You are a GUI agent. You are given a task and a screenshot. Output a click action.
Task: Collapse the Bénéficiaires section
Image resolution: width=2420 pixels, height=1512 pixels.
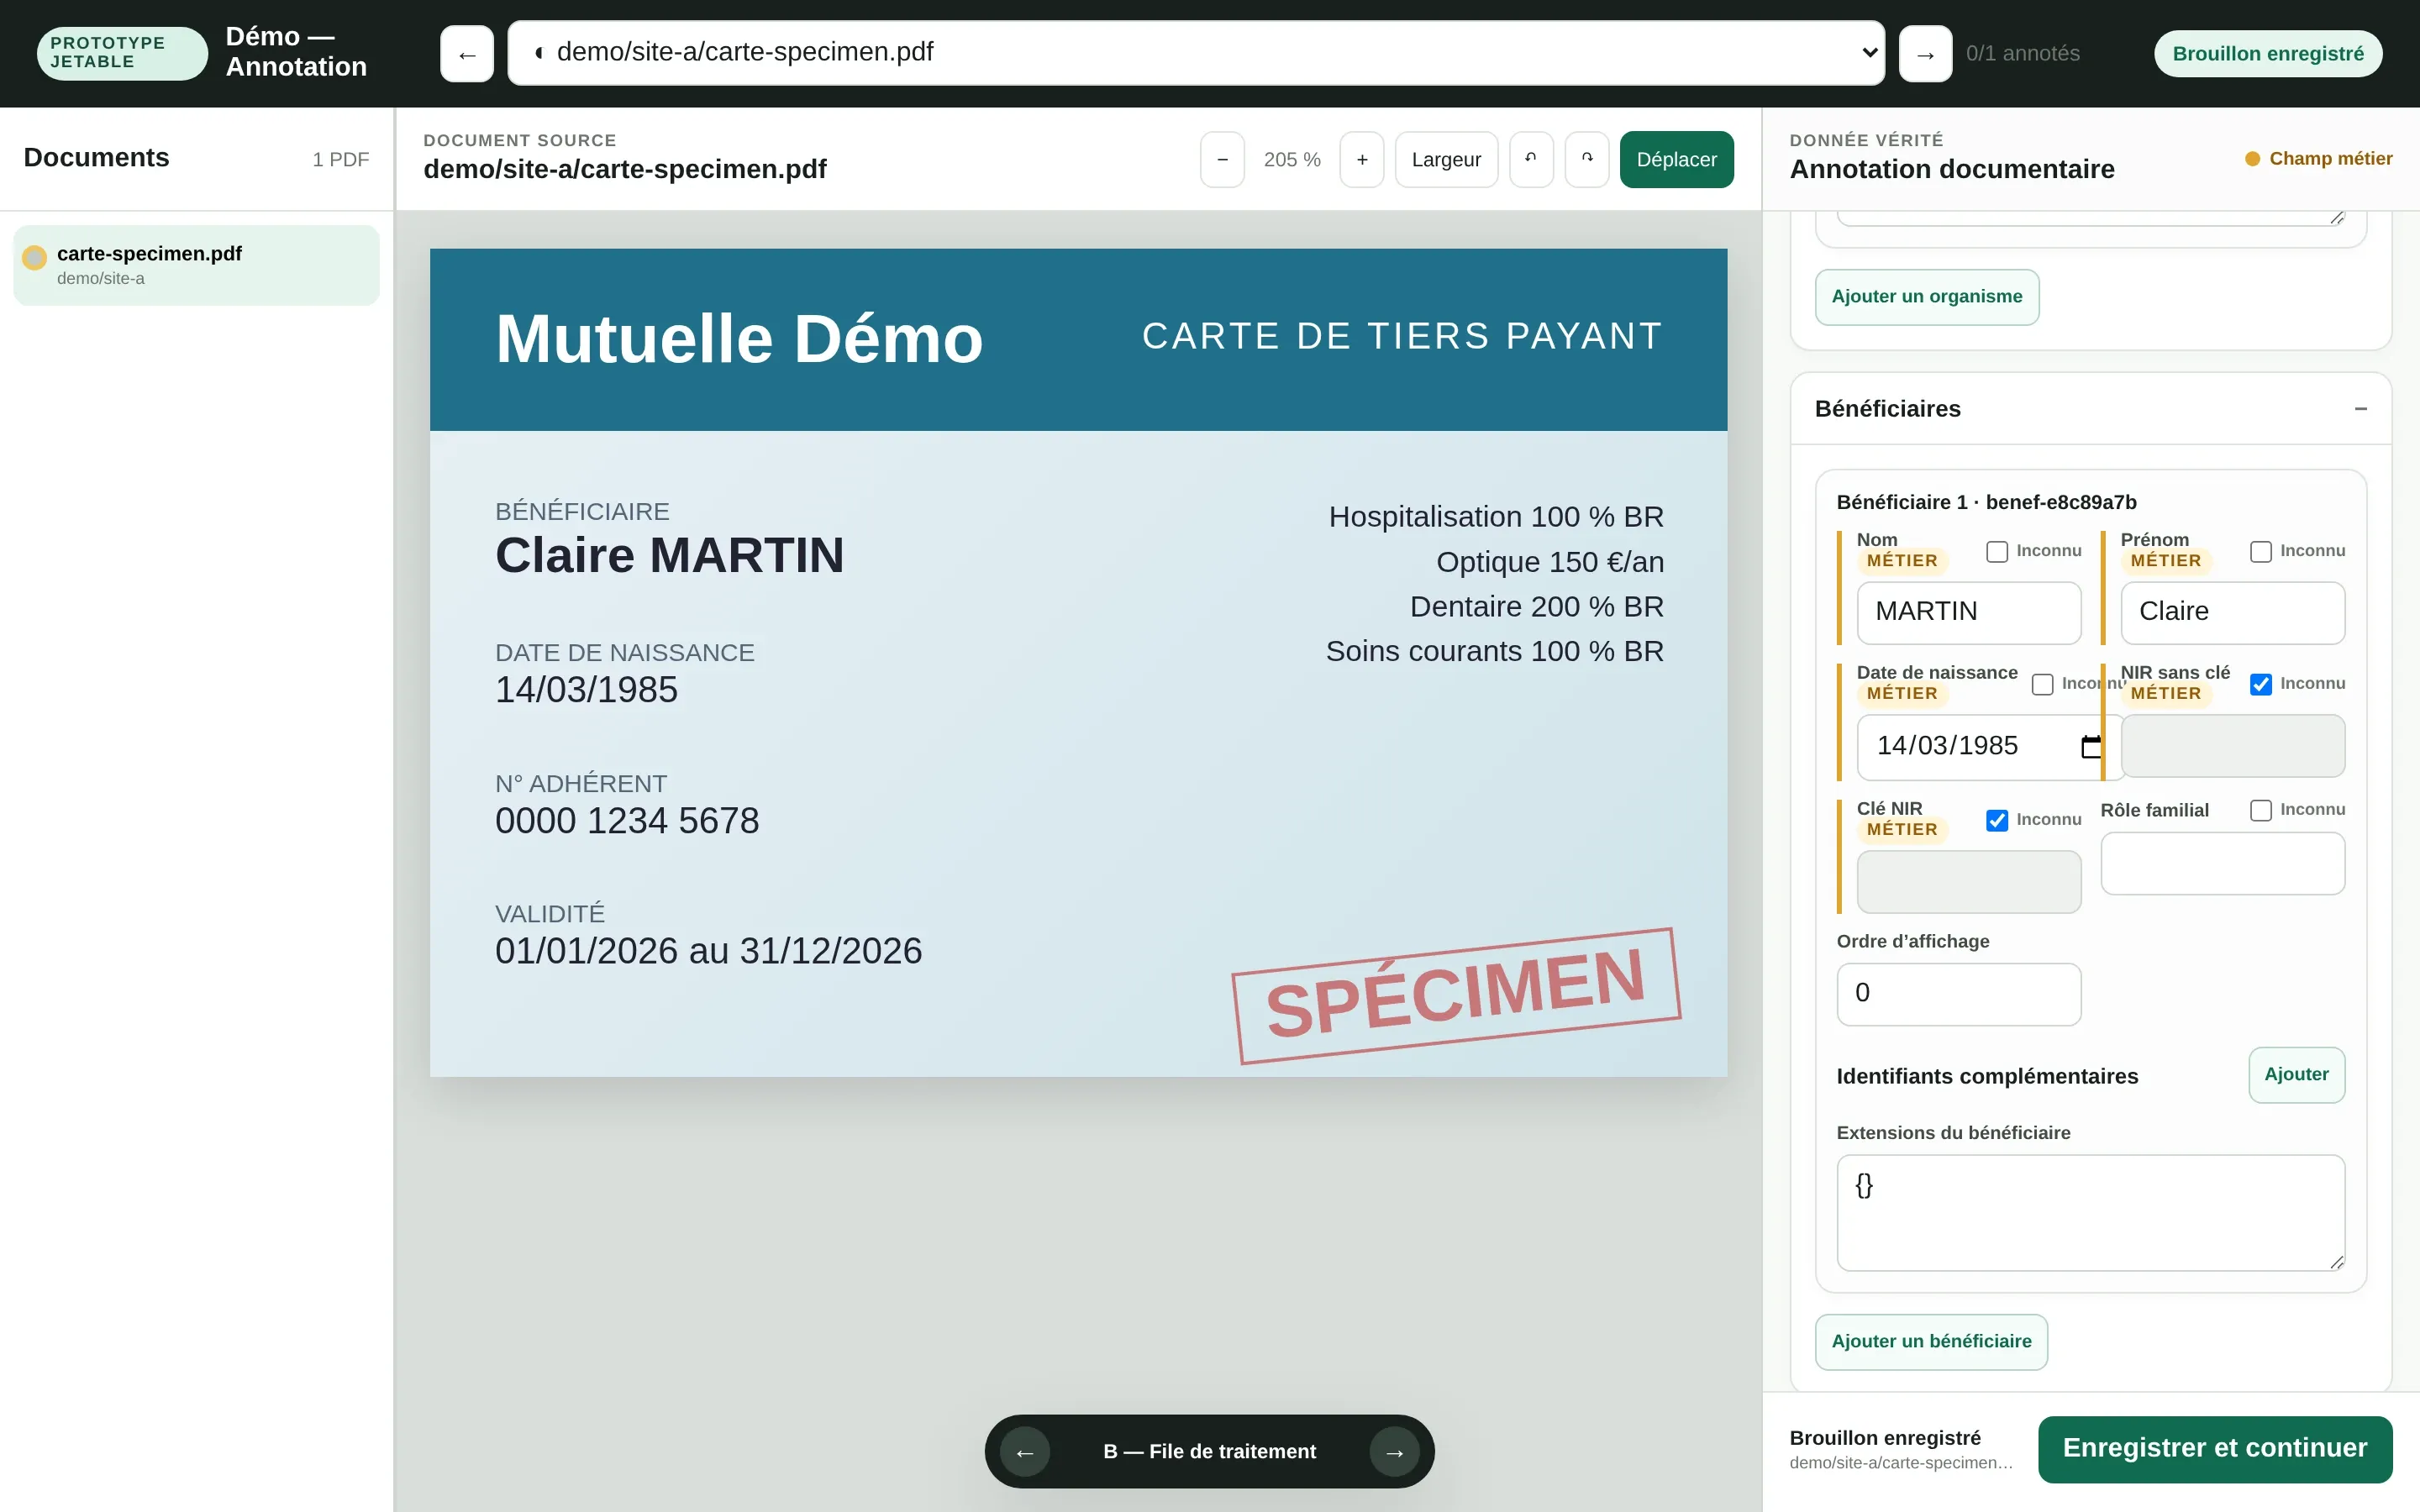click(x=2361, y=409)
